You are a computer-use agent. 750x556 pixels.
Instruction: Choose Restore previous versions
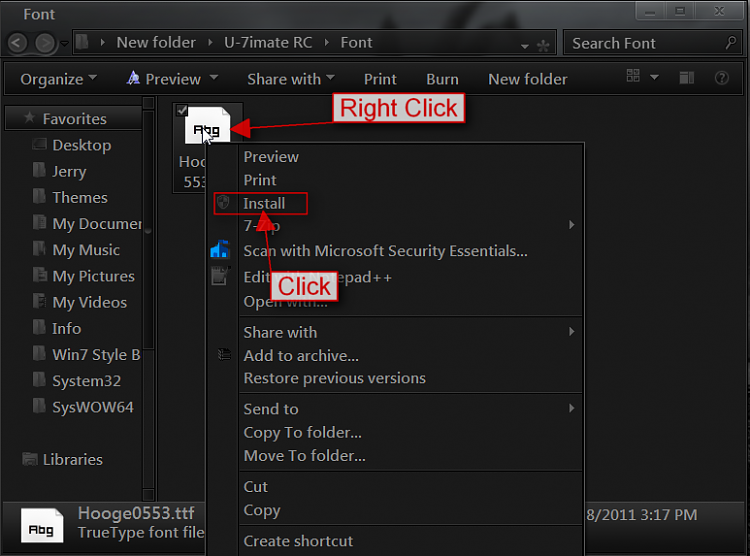click(x=334, y=378)
